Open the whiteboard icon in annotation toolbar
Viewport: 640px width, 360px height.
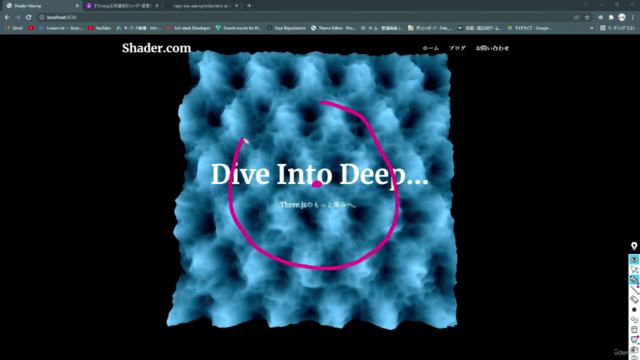[x=634, y=340]
